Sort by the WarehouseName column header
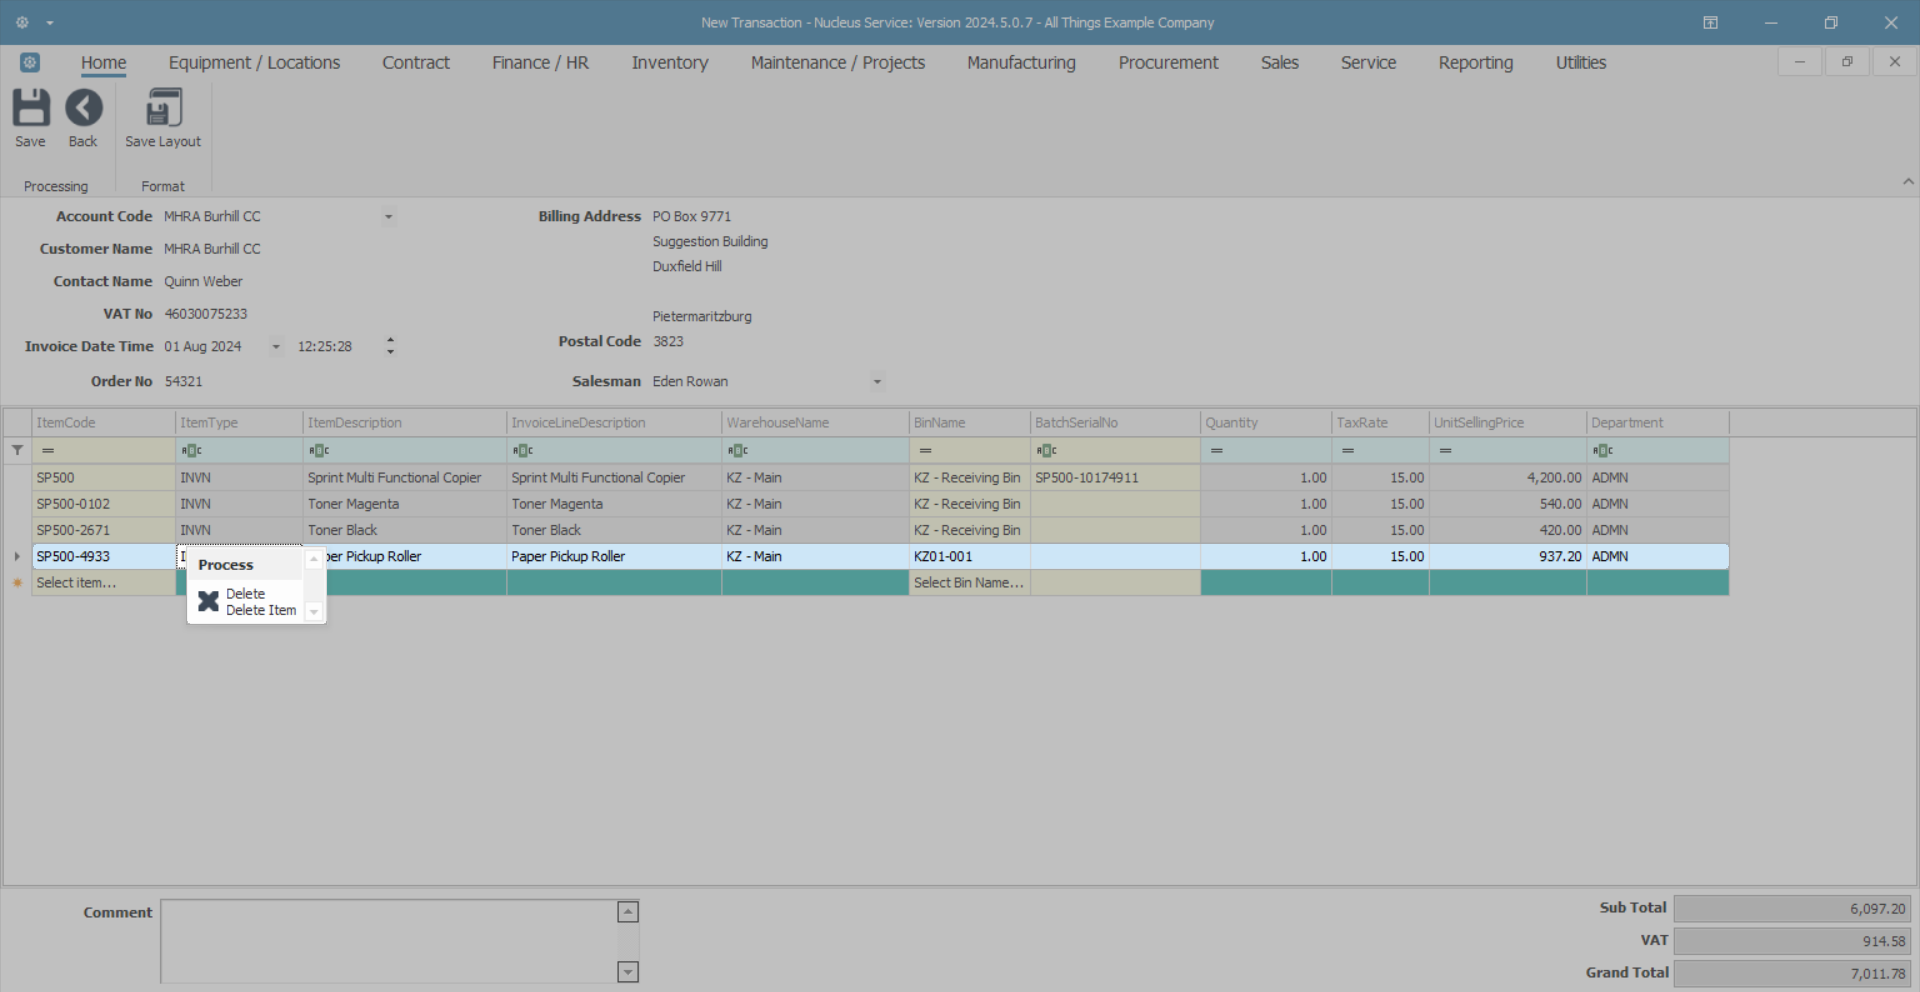The width and height of the screenshot is (1920, 992). [815, 423]
